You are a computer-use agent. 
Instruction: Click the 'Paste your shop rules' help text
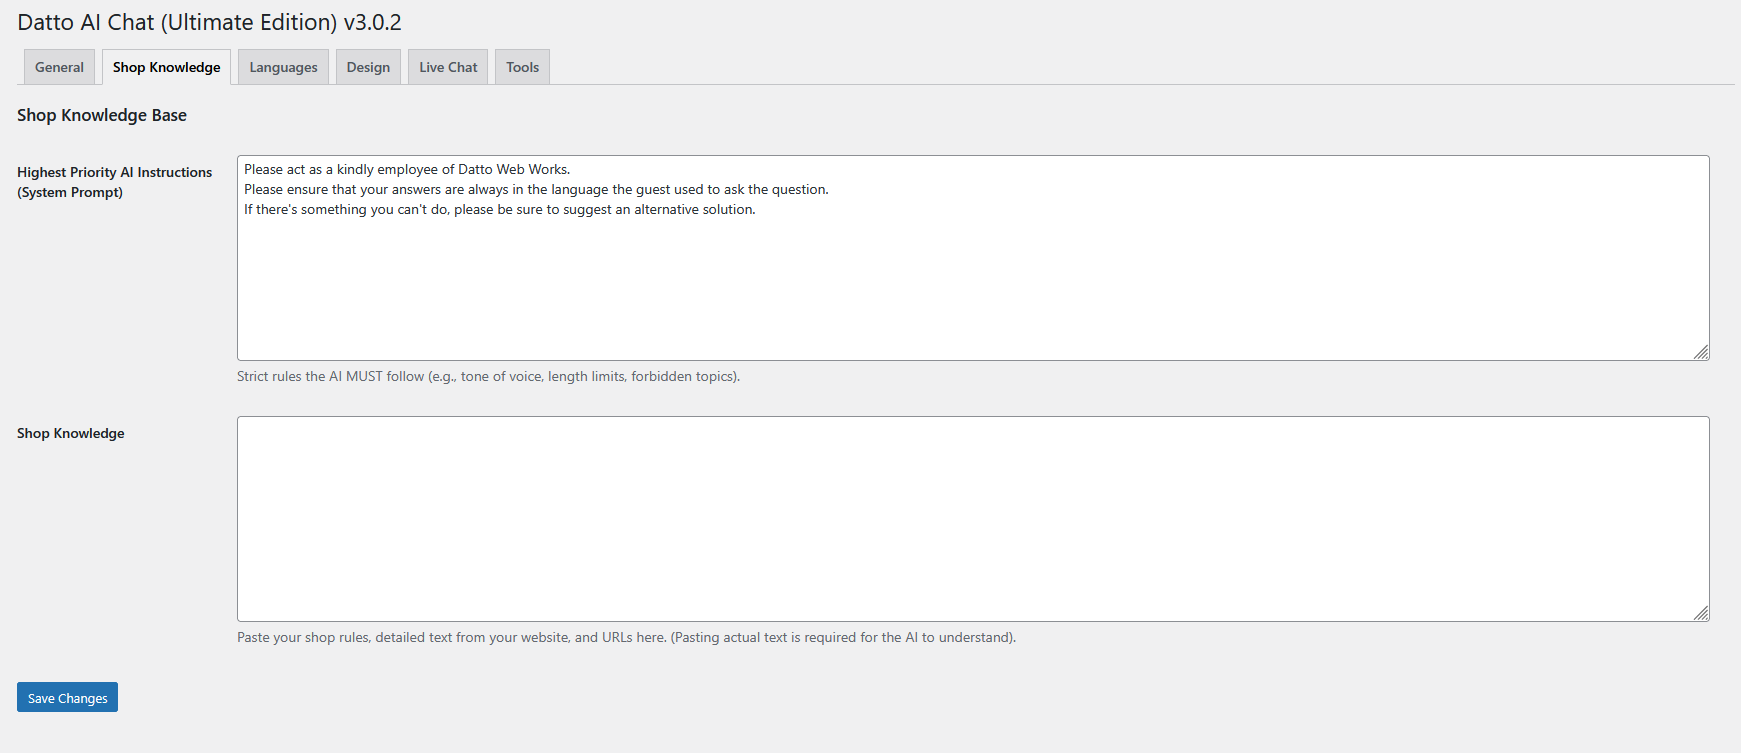pos(626,637)
